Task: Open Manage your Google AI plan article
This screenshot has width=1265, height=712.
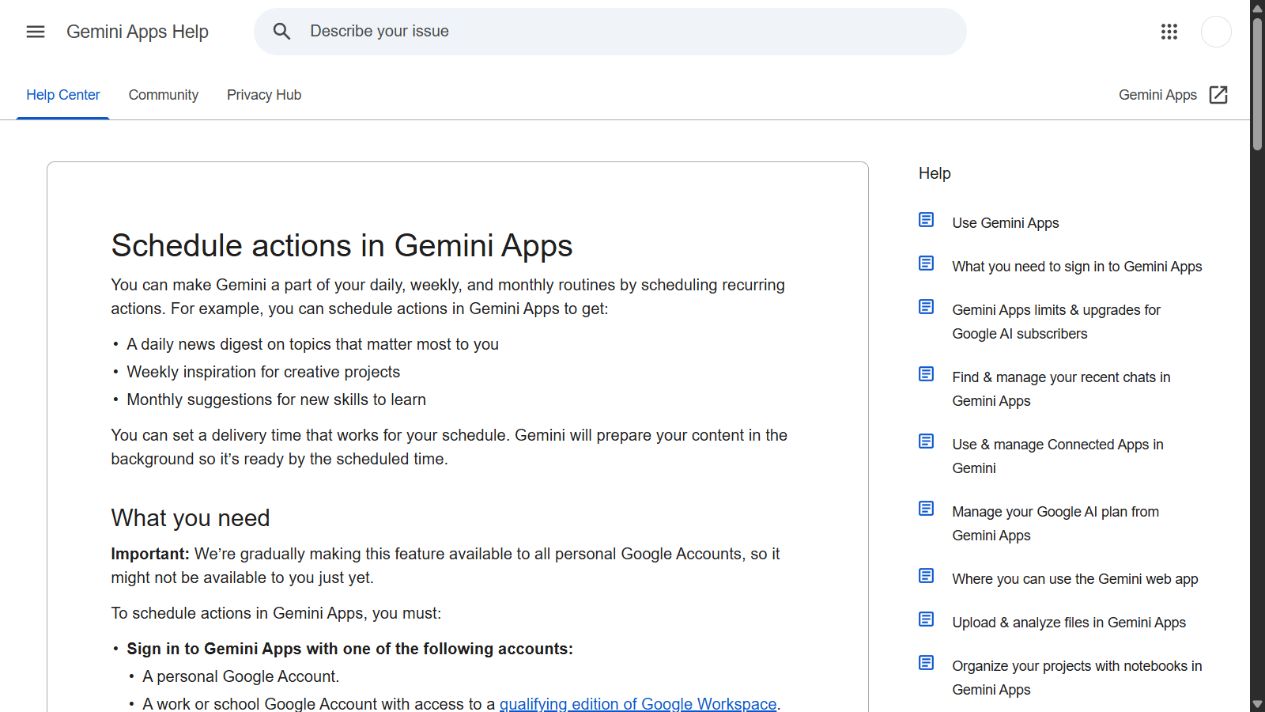Action: point(1055,523)
